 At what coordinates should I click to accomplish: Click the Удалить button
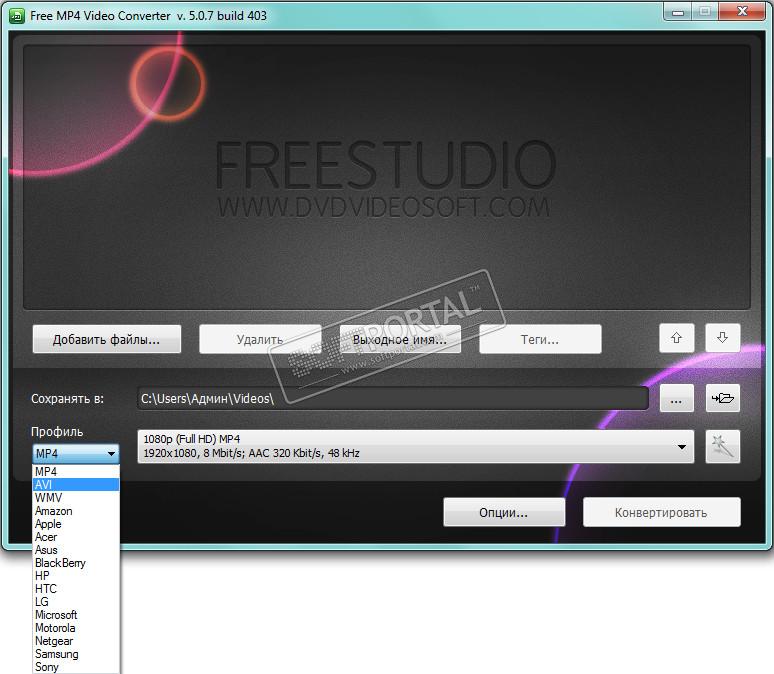tap(260, 339)
